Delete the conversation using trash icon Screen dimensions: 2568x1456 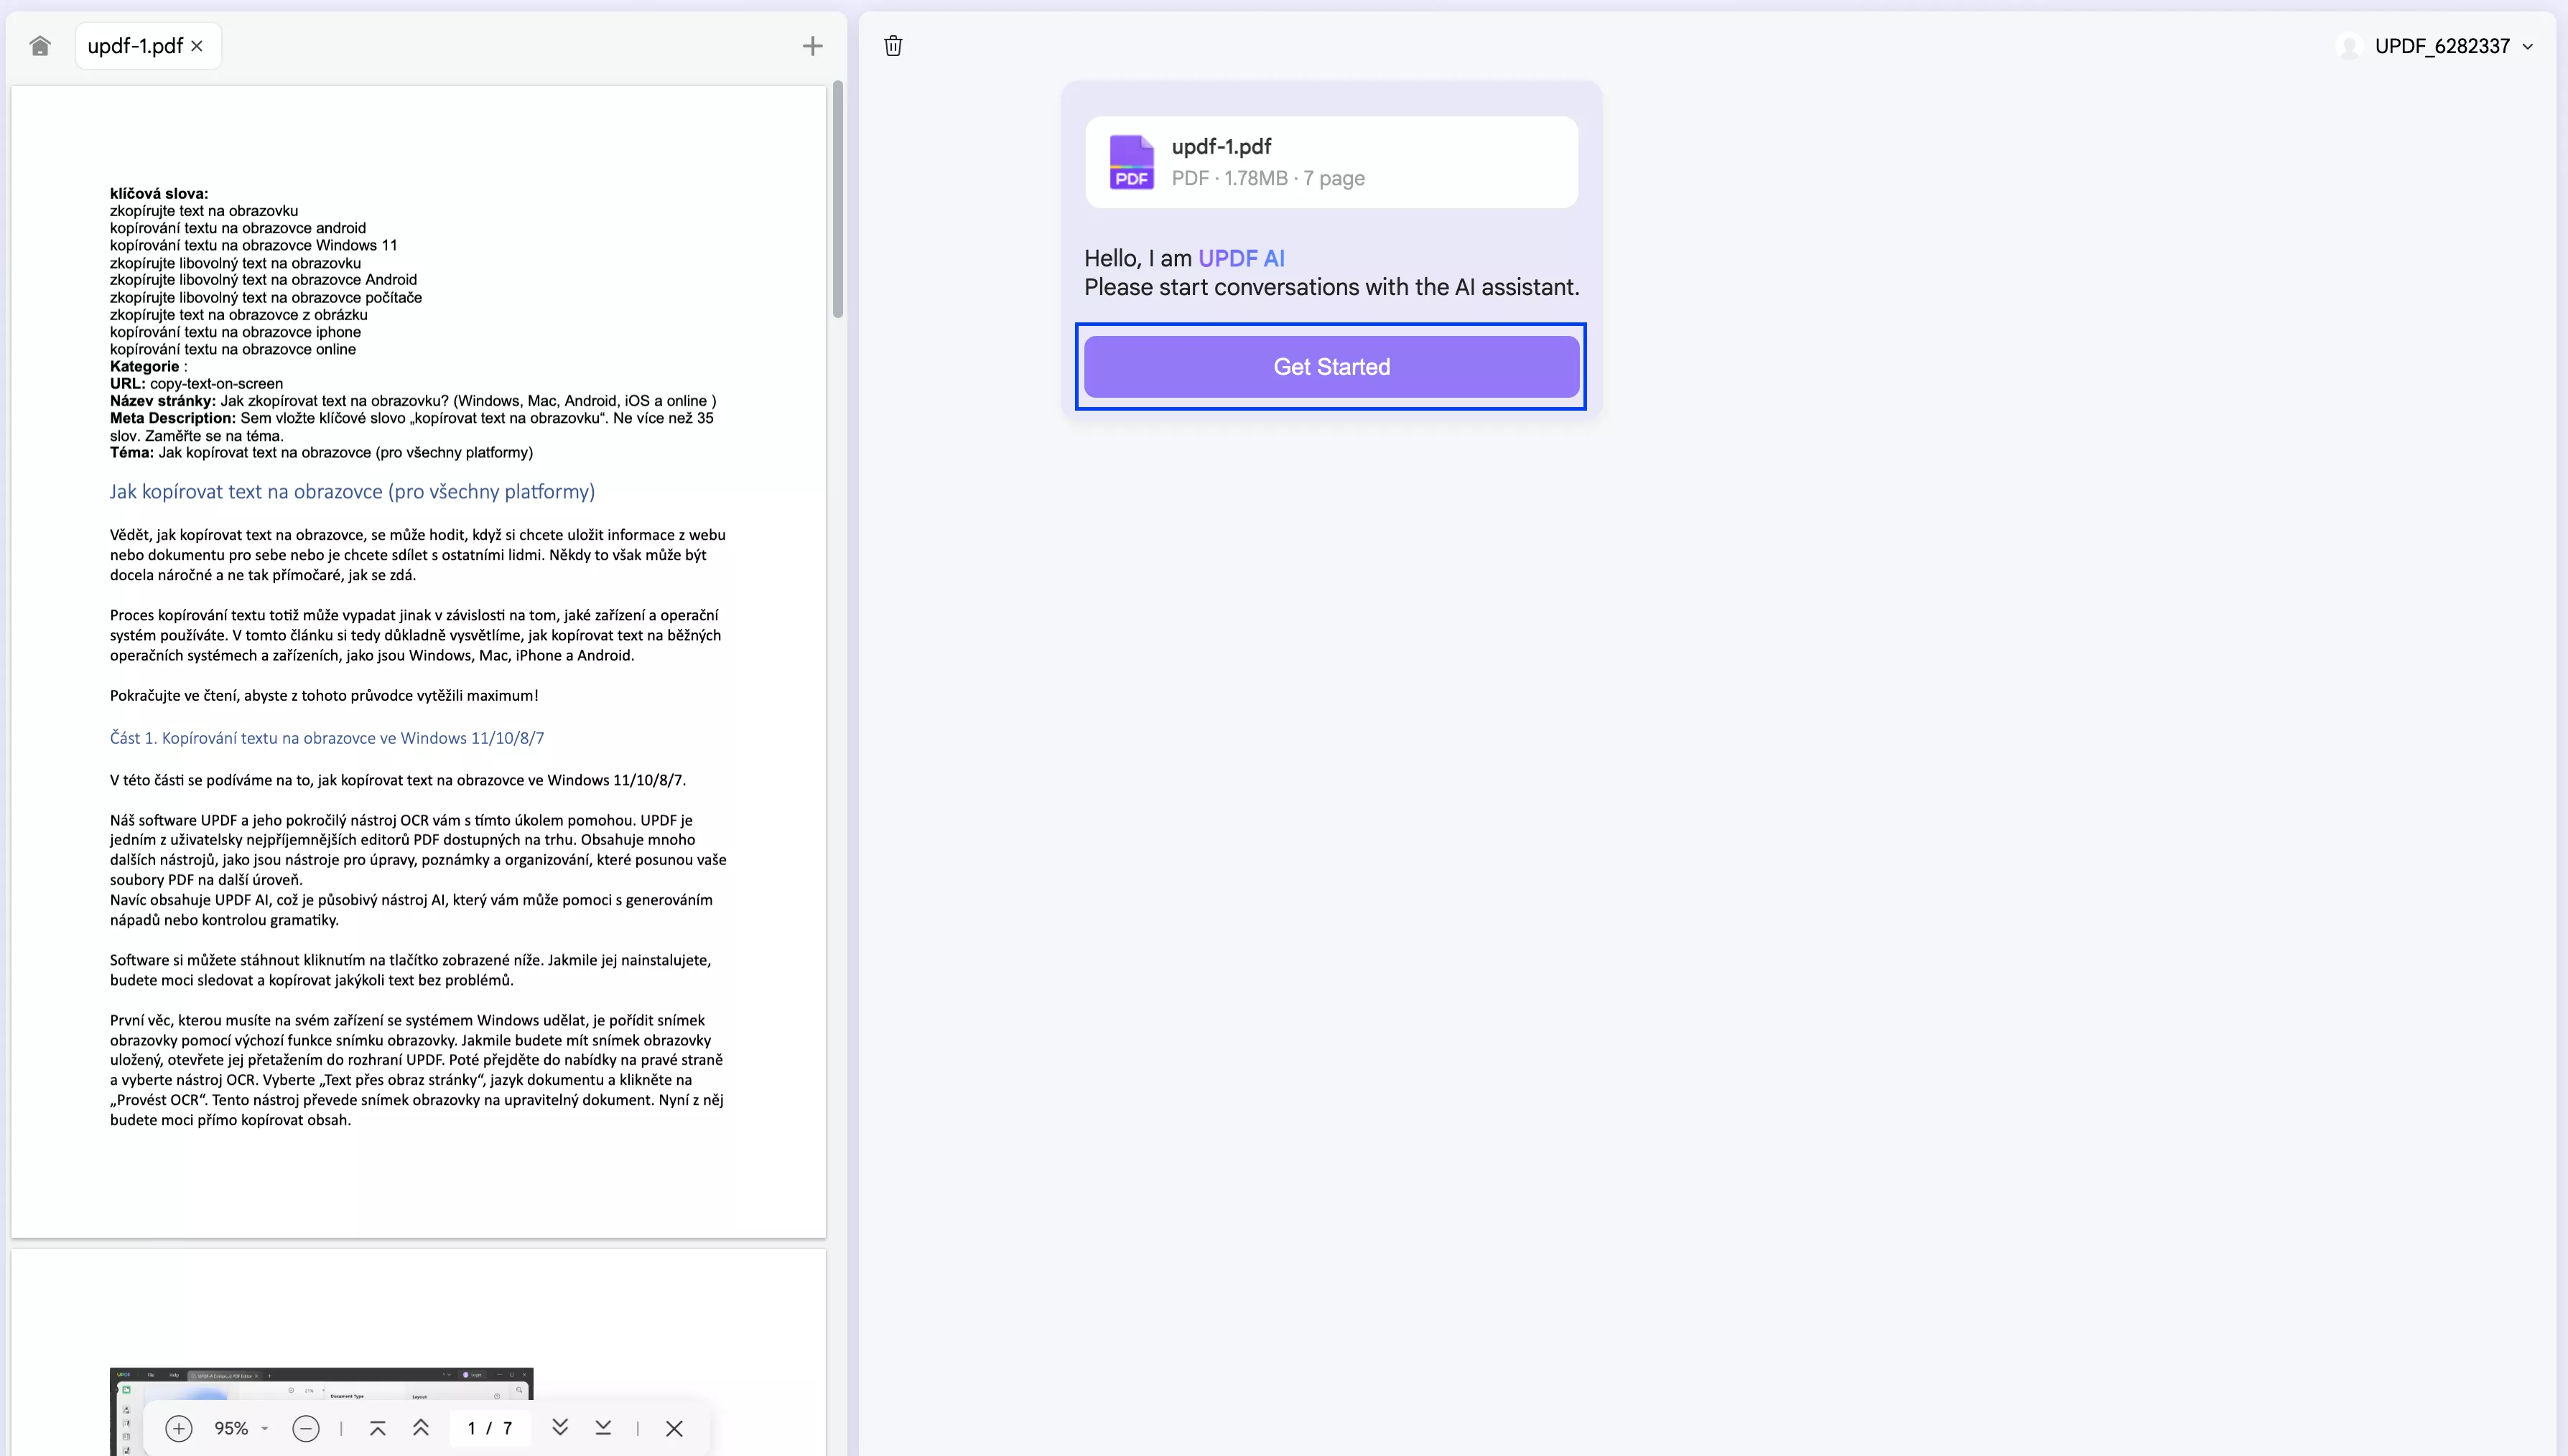point(893,45)
